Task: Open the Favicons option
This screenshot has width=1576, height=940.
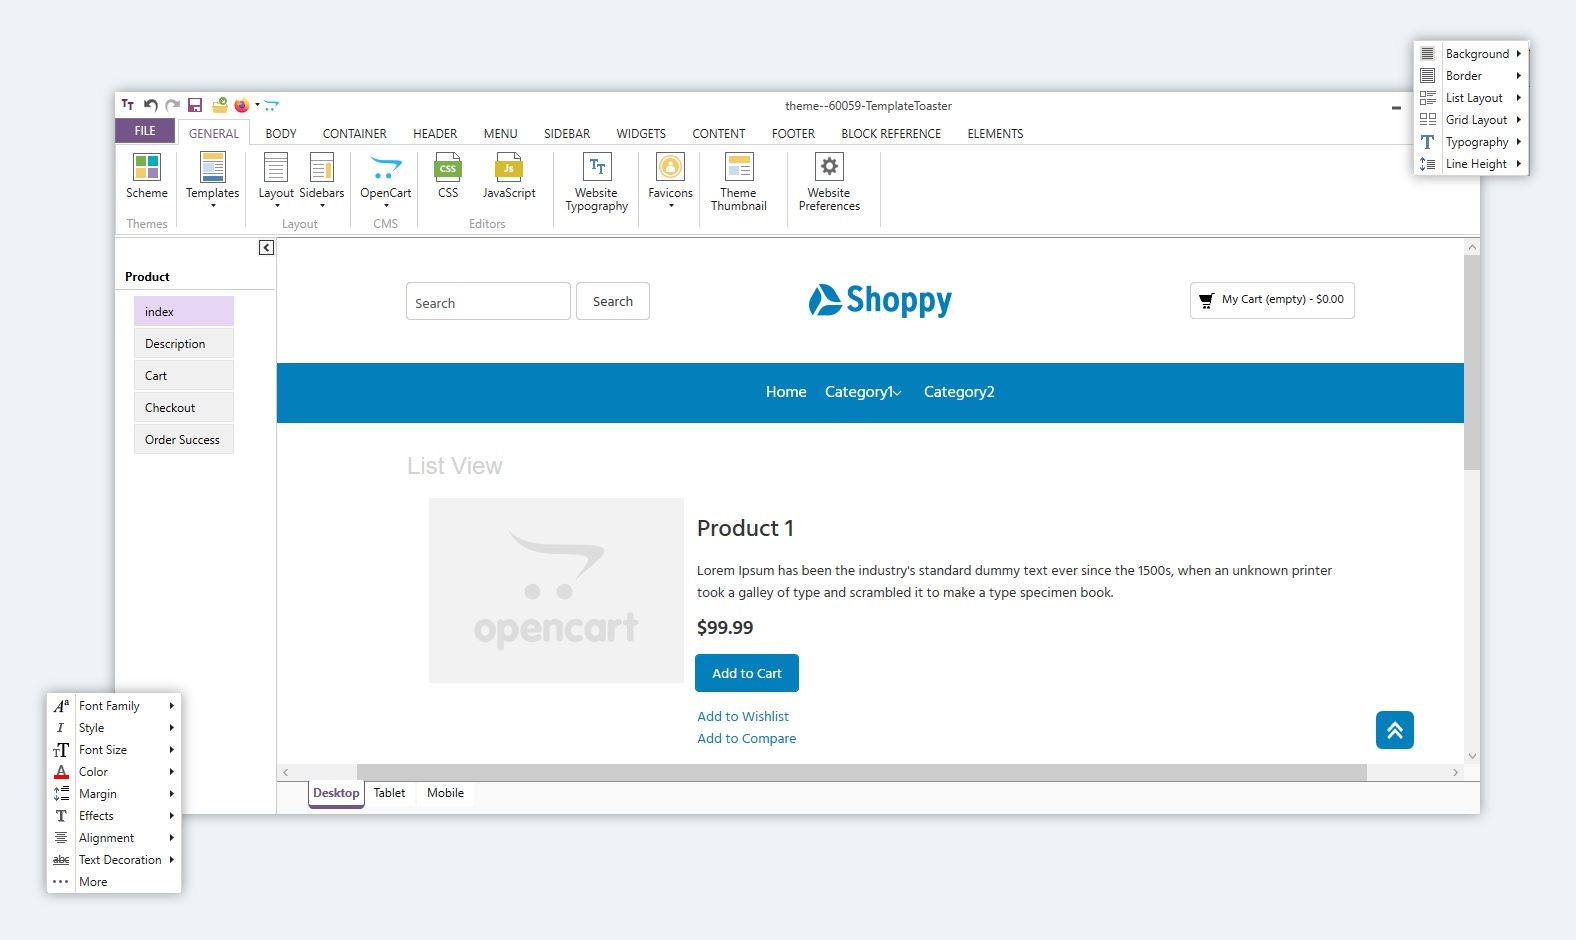Action: tap(670, 179)
